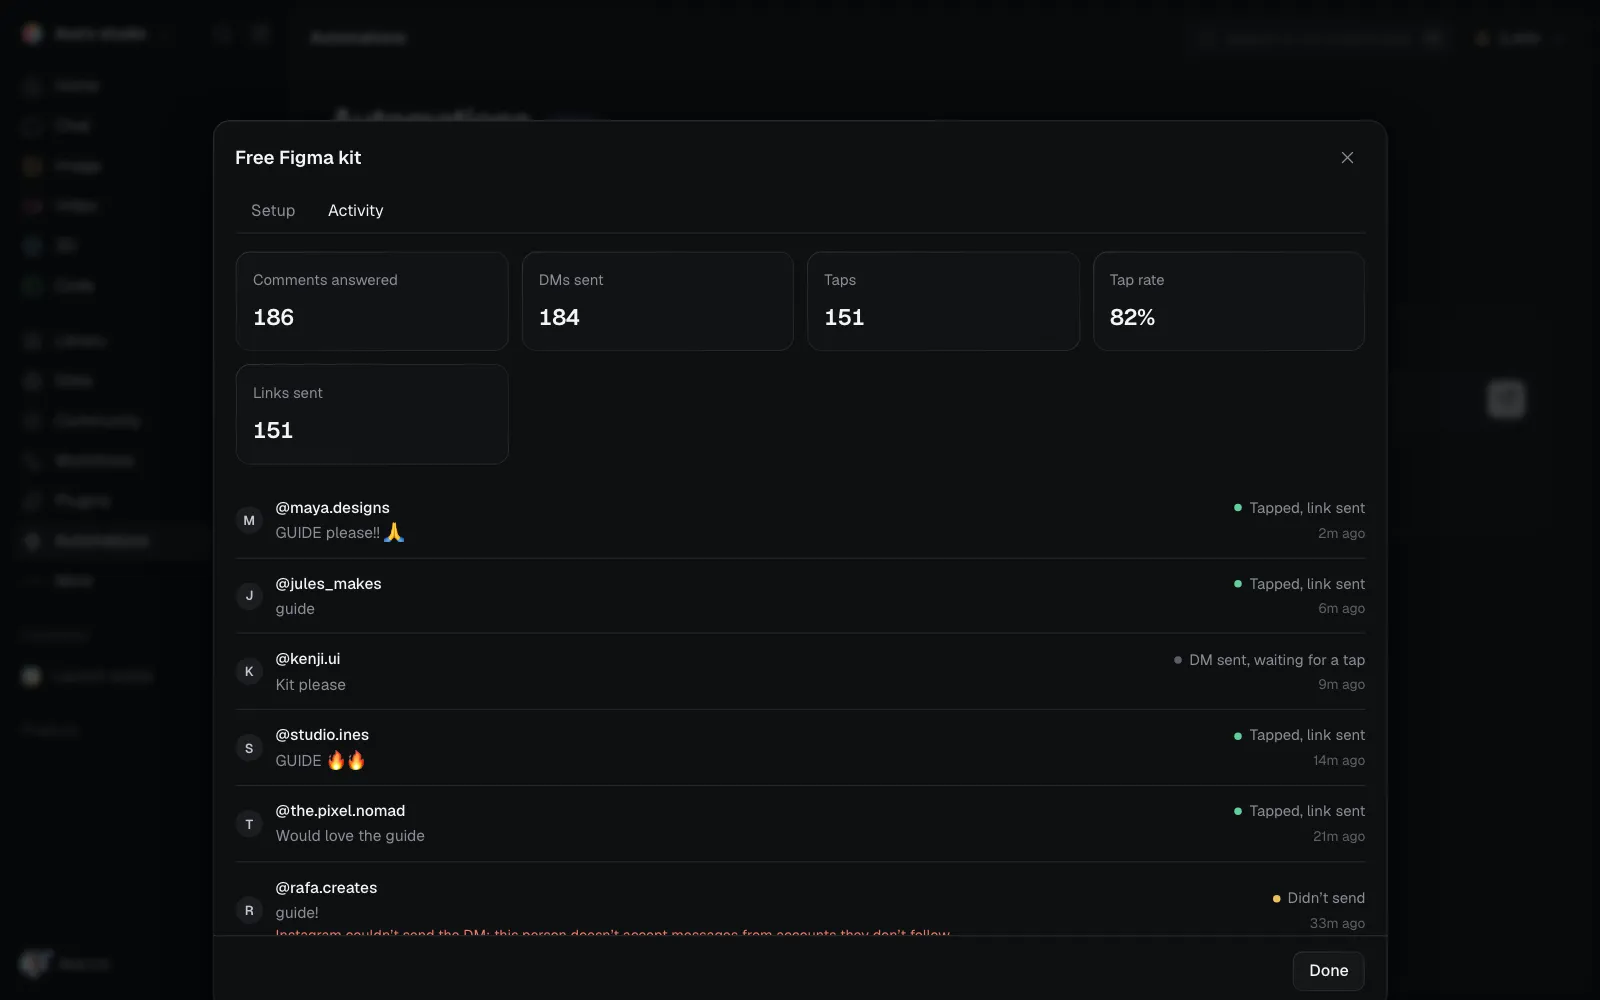The height and width of the screenshot is (1000, 1600).
Task: Switch to the Setup tab
Action: [273, 210]
